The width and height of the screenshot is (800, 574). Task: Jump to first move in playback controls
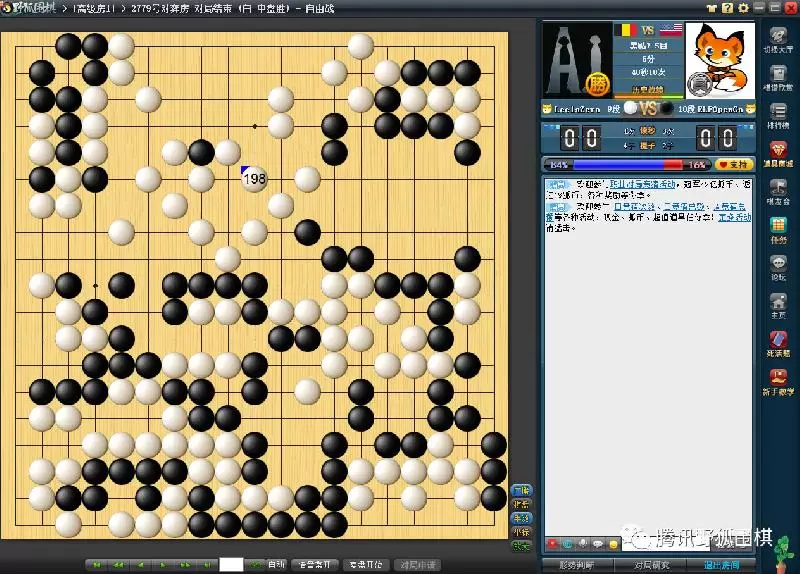click(97, 565)
